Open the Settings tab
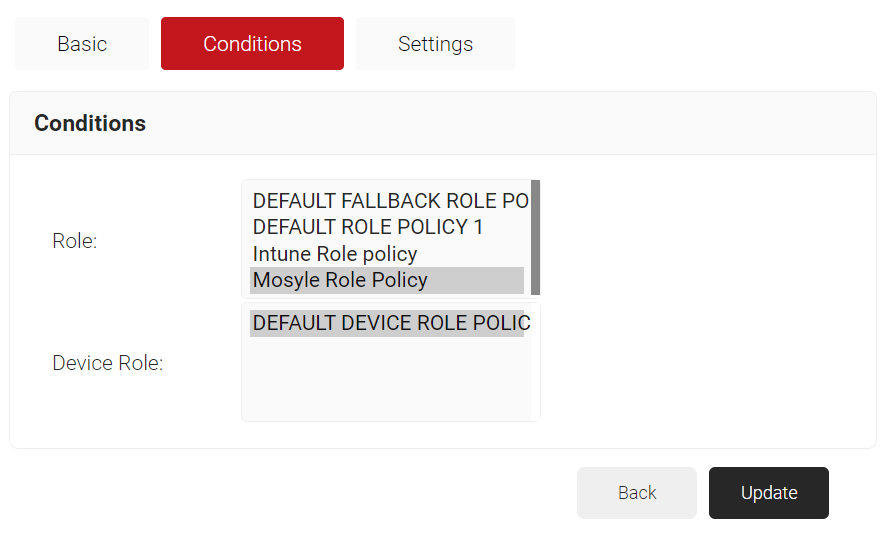887x534 pixels. (435, 44)
